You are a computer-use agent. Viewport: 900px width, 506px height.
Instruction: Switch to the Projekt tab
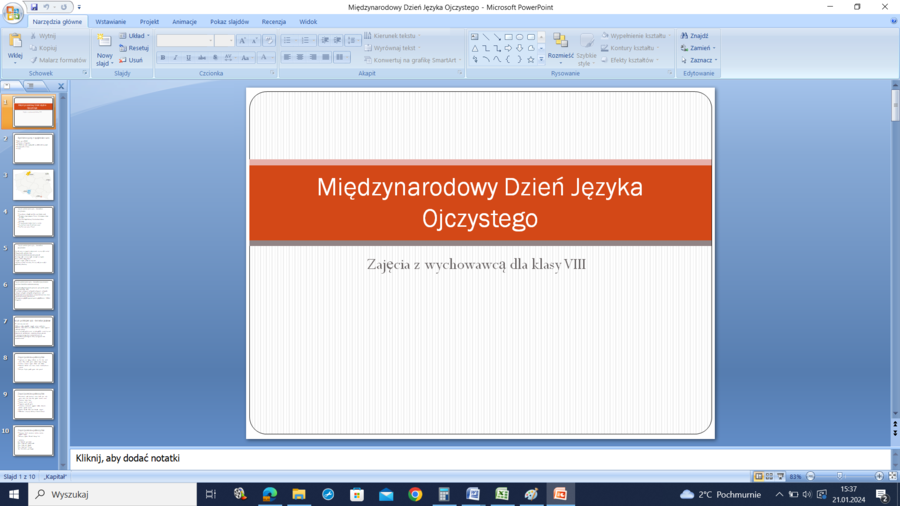tap(149, 22)
